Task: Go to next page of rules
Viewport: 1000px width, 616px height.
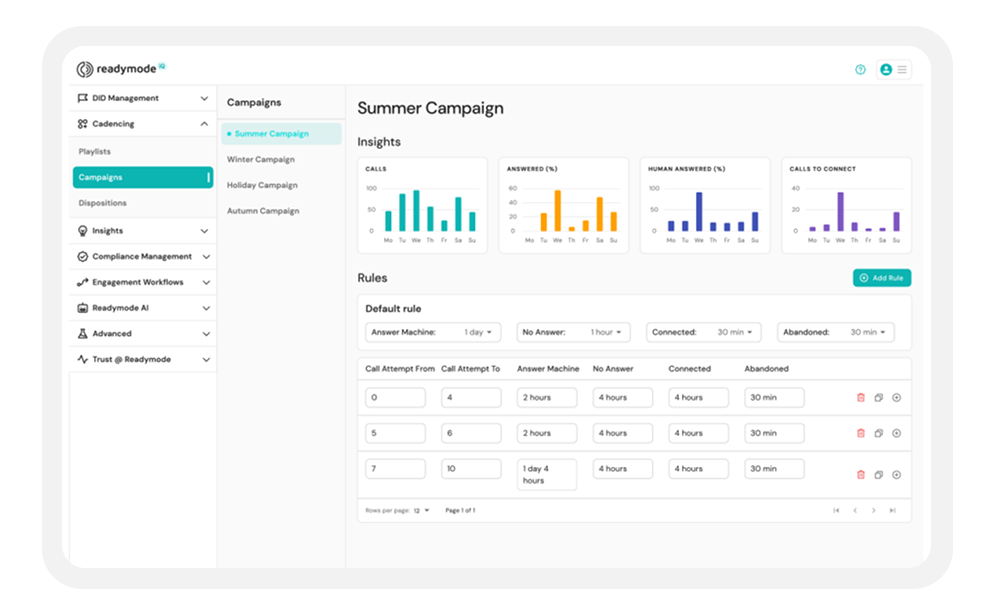Action: (x=873, y=511)
